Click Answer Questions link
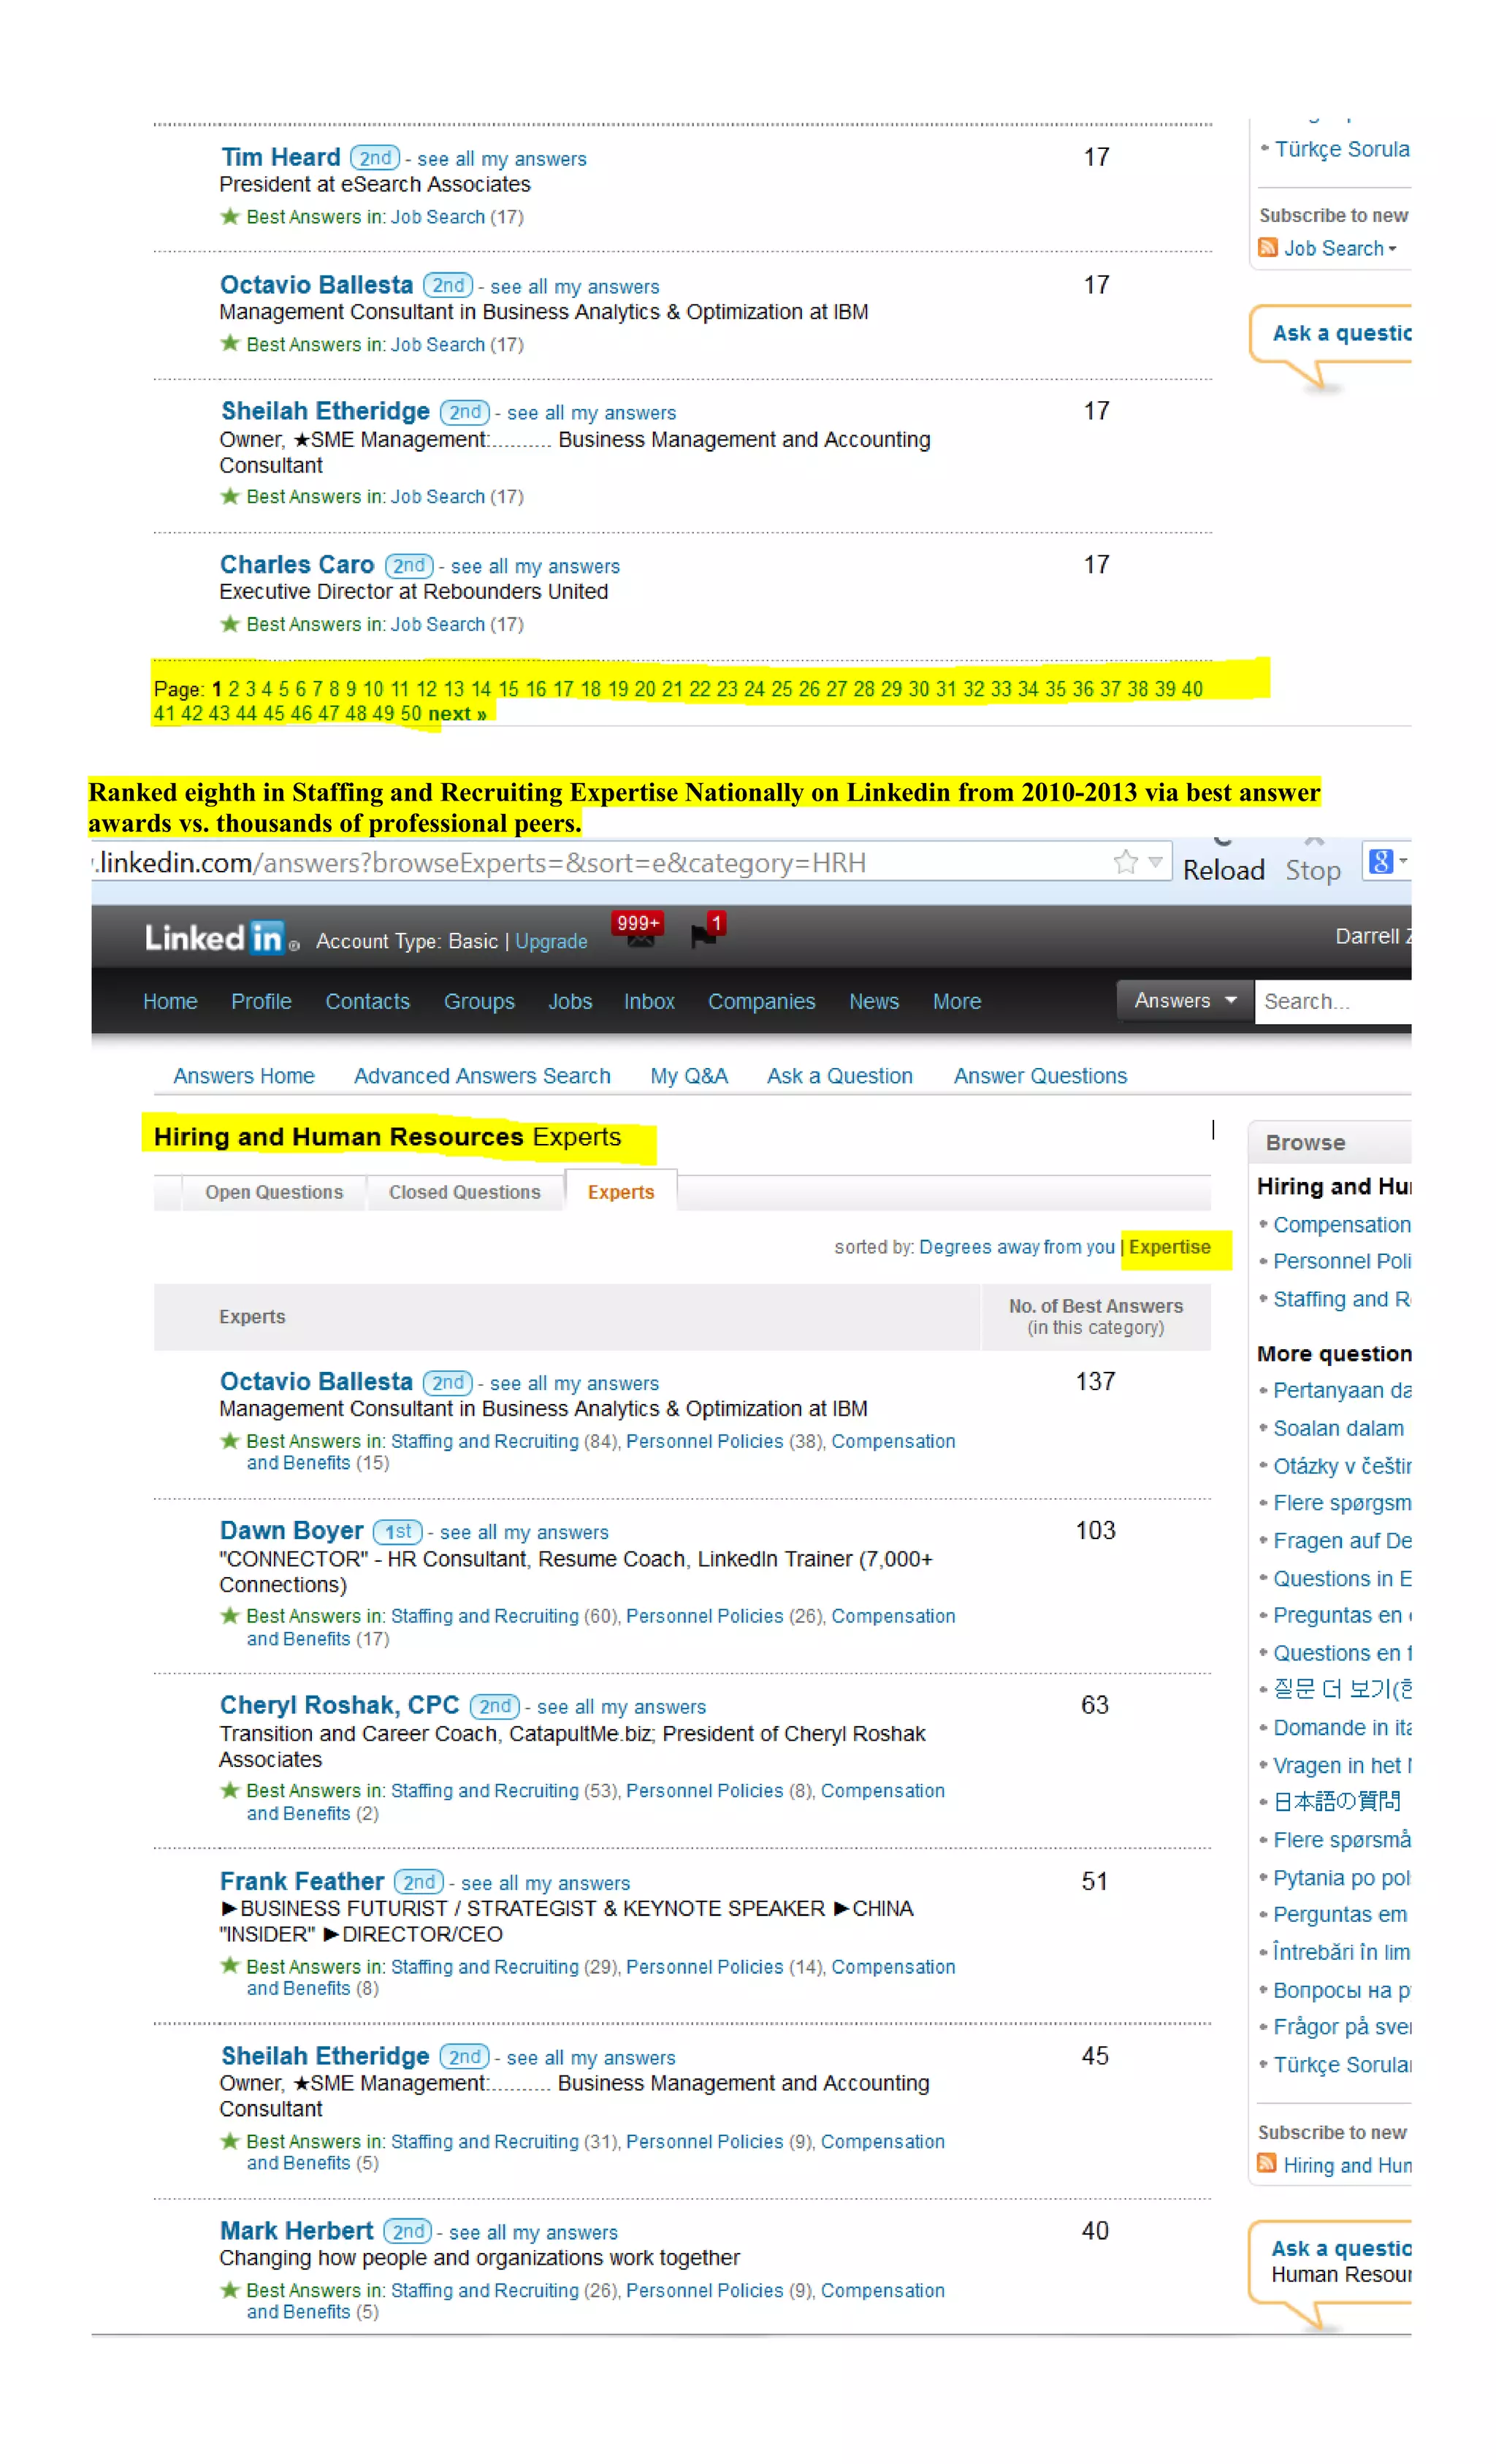 (x=1040, y=1075)
